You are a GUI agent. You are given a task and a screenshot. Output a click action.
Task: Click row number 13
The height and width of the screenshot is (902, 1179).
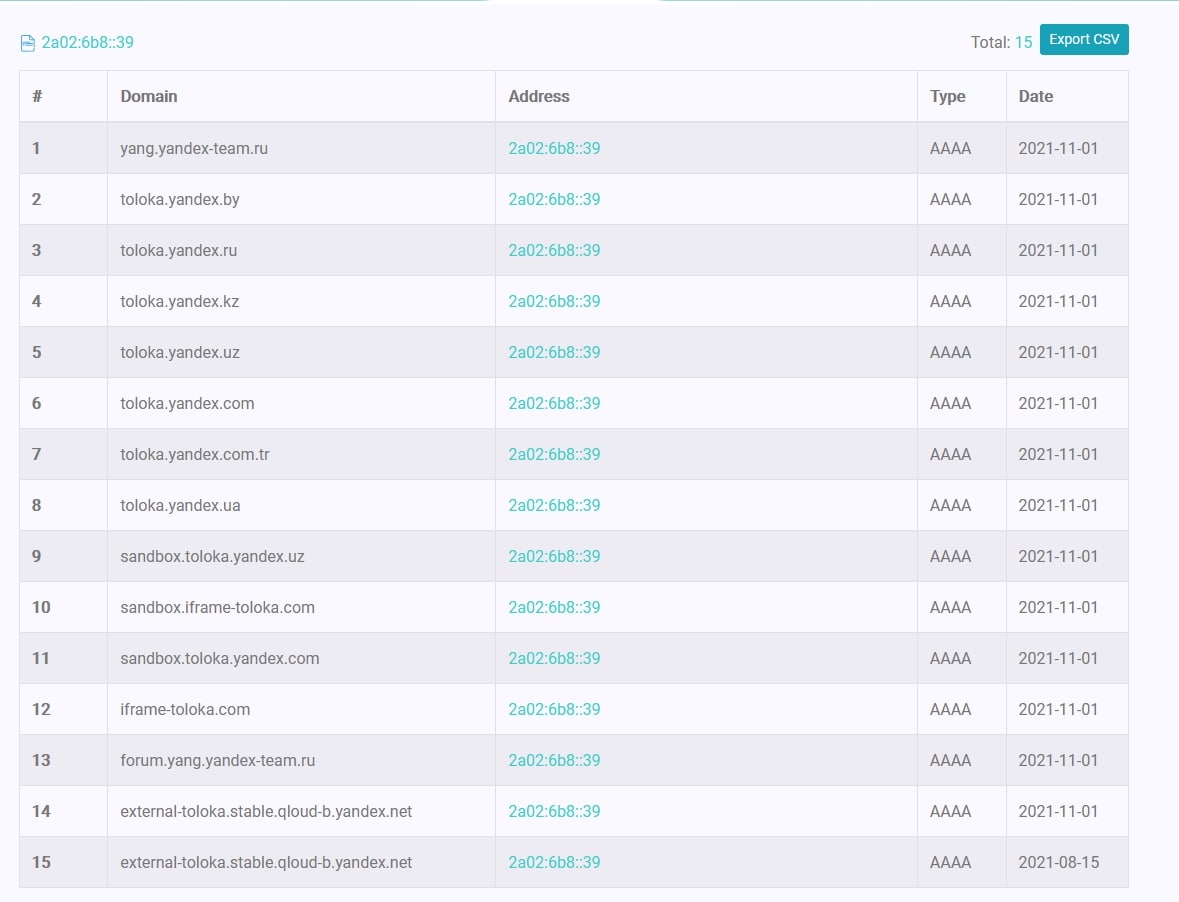pyautogui.click(x=41, y=761)
